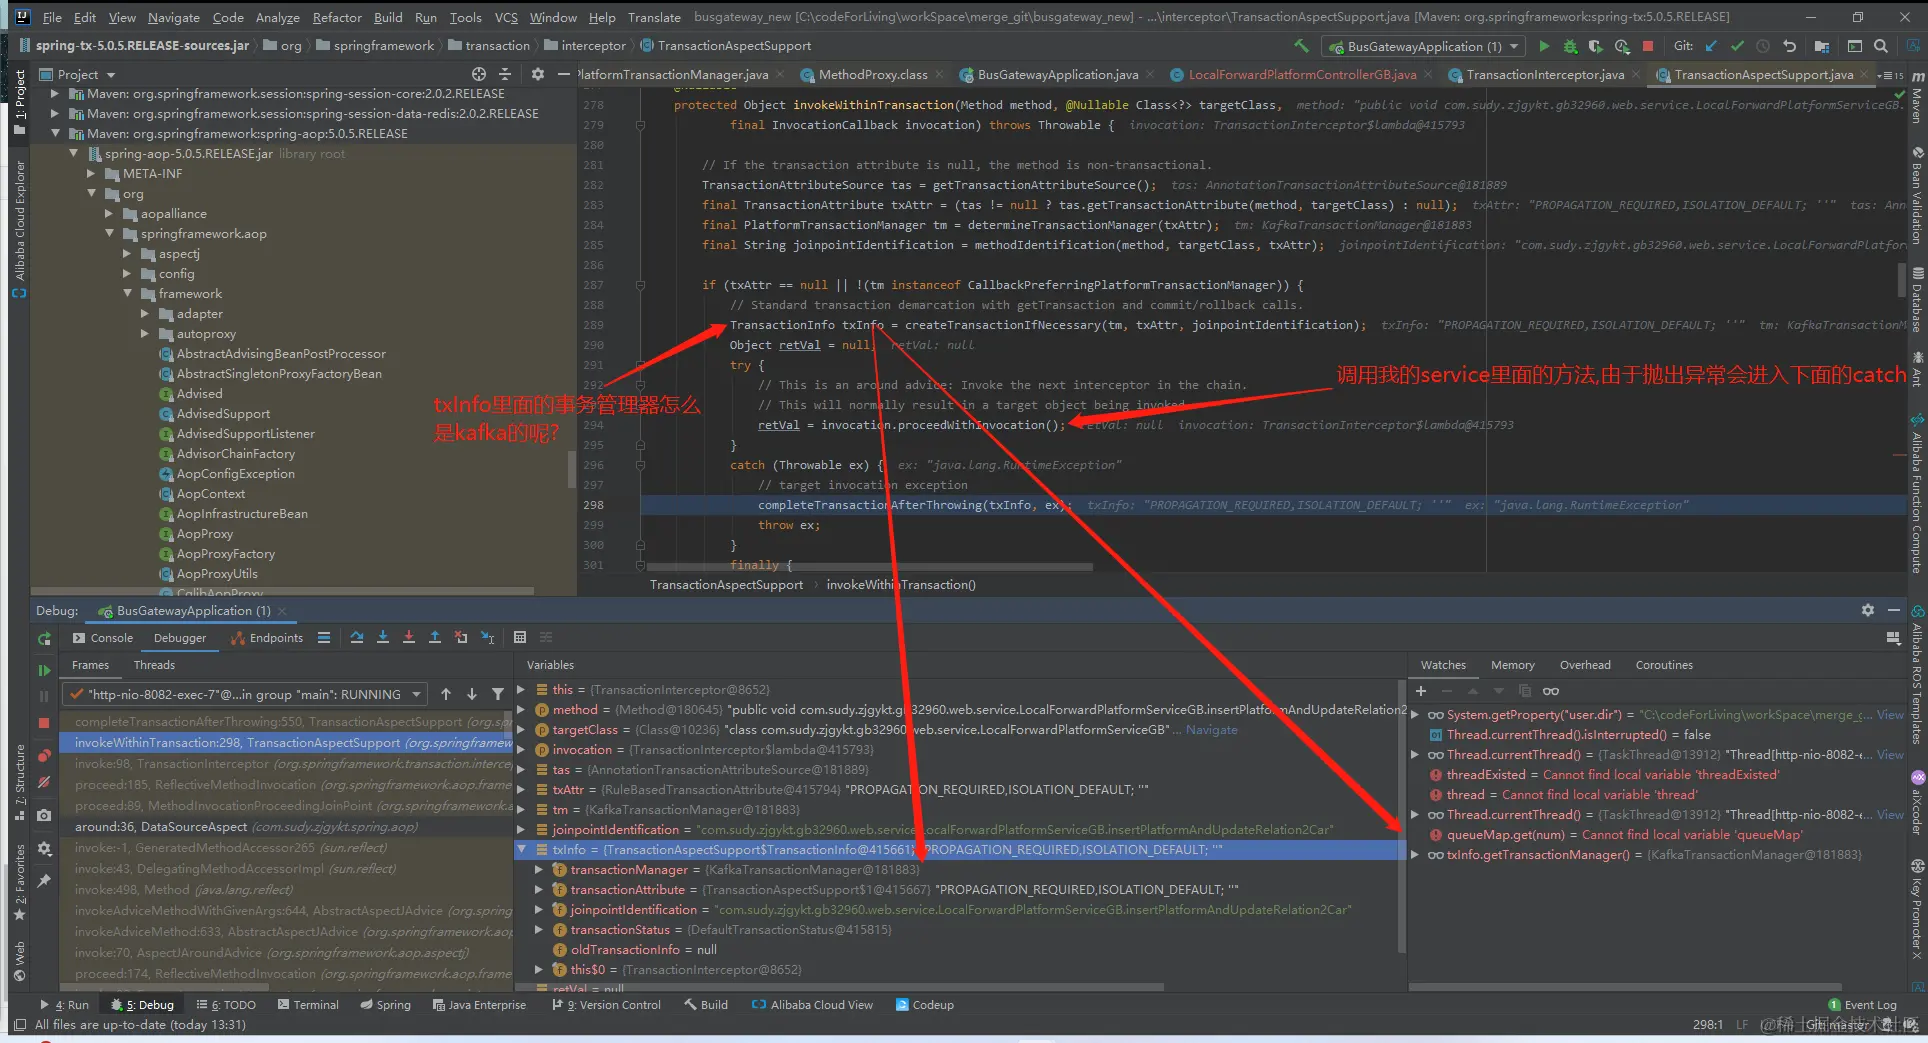
Task: Take thread dump camera icon
Action: [x=44, y=815]
